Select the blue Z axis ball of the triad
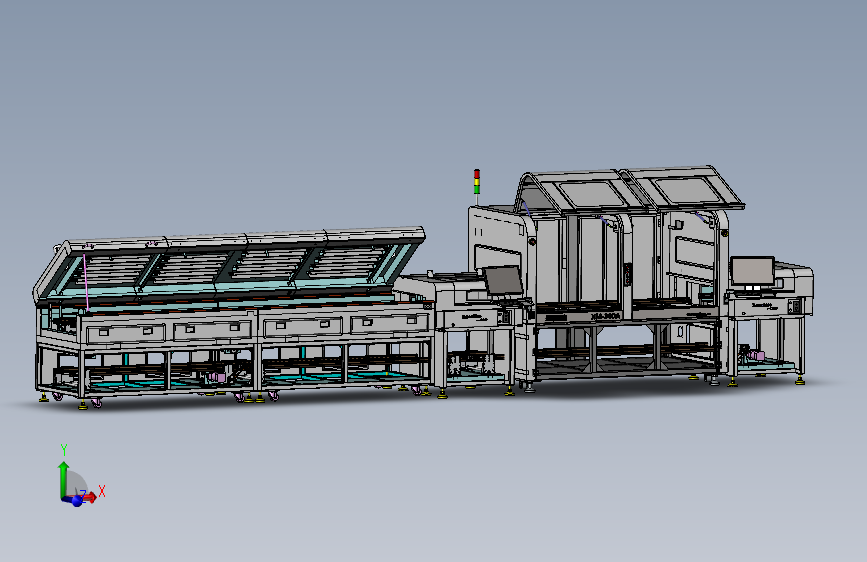Image resolution: width=867 pixels, height=562 pixels. [77, 502]
